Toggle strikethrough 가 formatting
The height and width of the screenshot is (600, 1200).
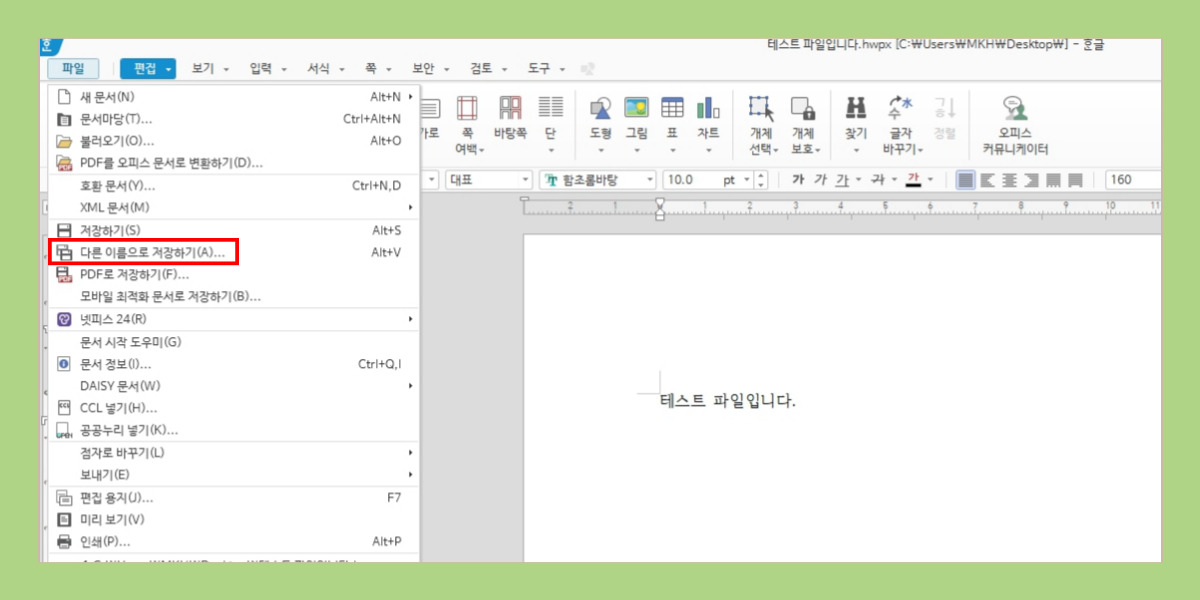(877, 180)
